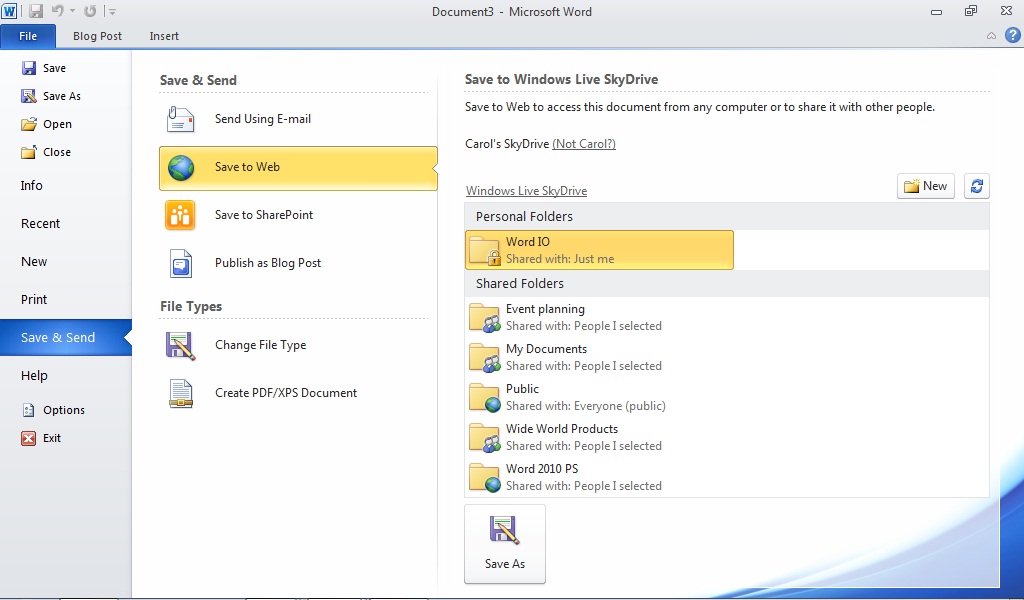Open the Customize Quick Access Toolbar dropdown
Image resolution: width=1024 pixels, height=600 pixels.
pyautogui.click(x=112, y=12)
